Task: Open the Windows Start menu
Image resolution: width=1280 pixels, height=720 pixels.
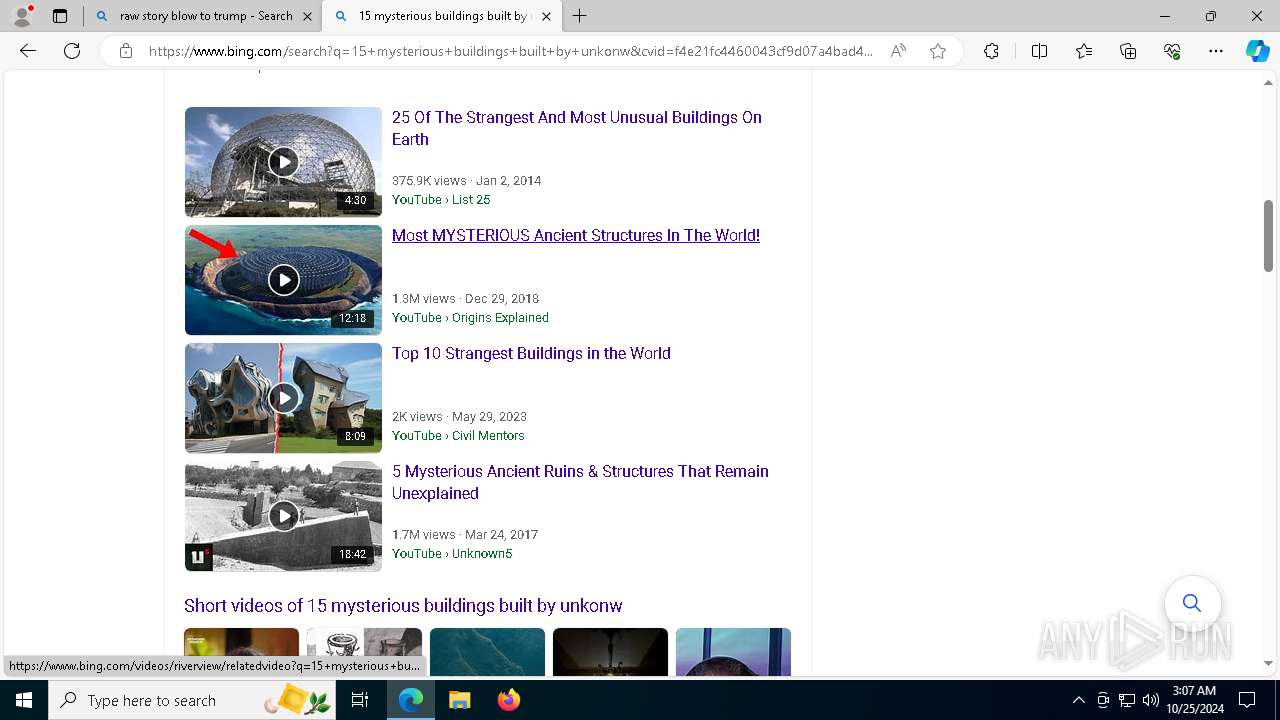Action: (24, 700)
